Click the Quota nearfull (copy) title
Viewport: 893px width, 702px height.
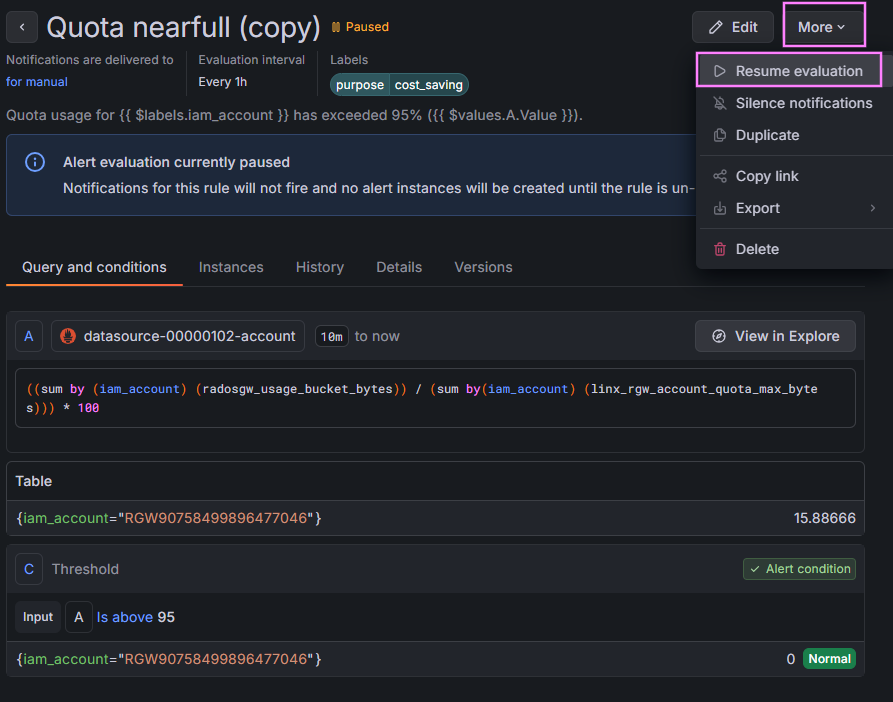183,27
